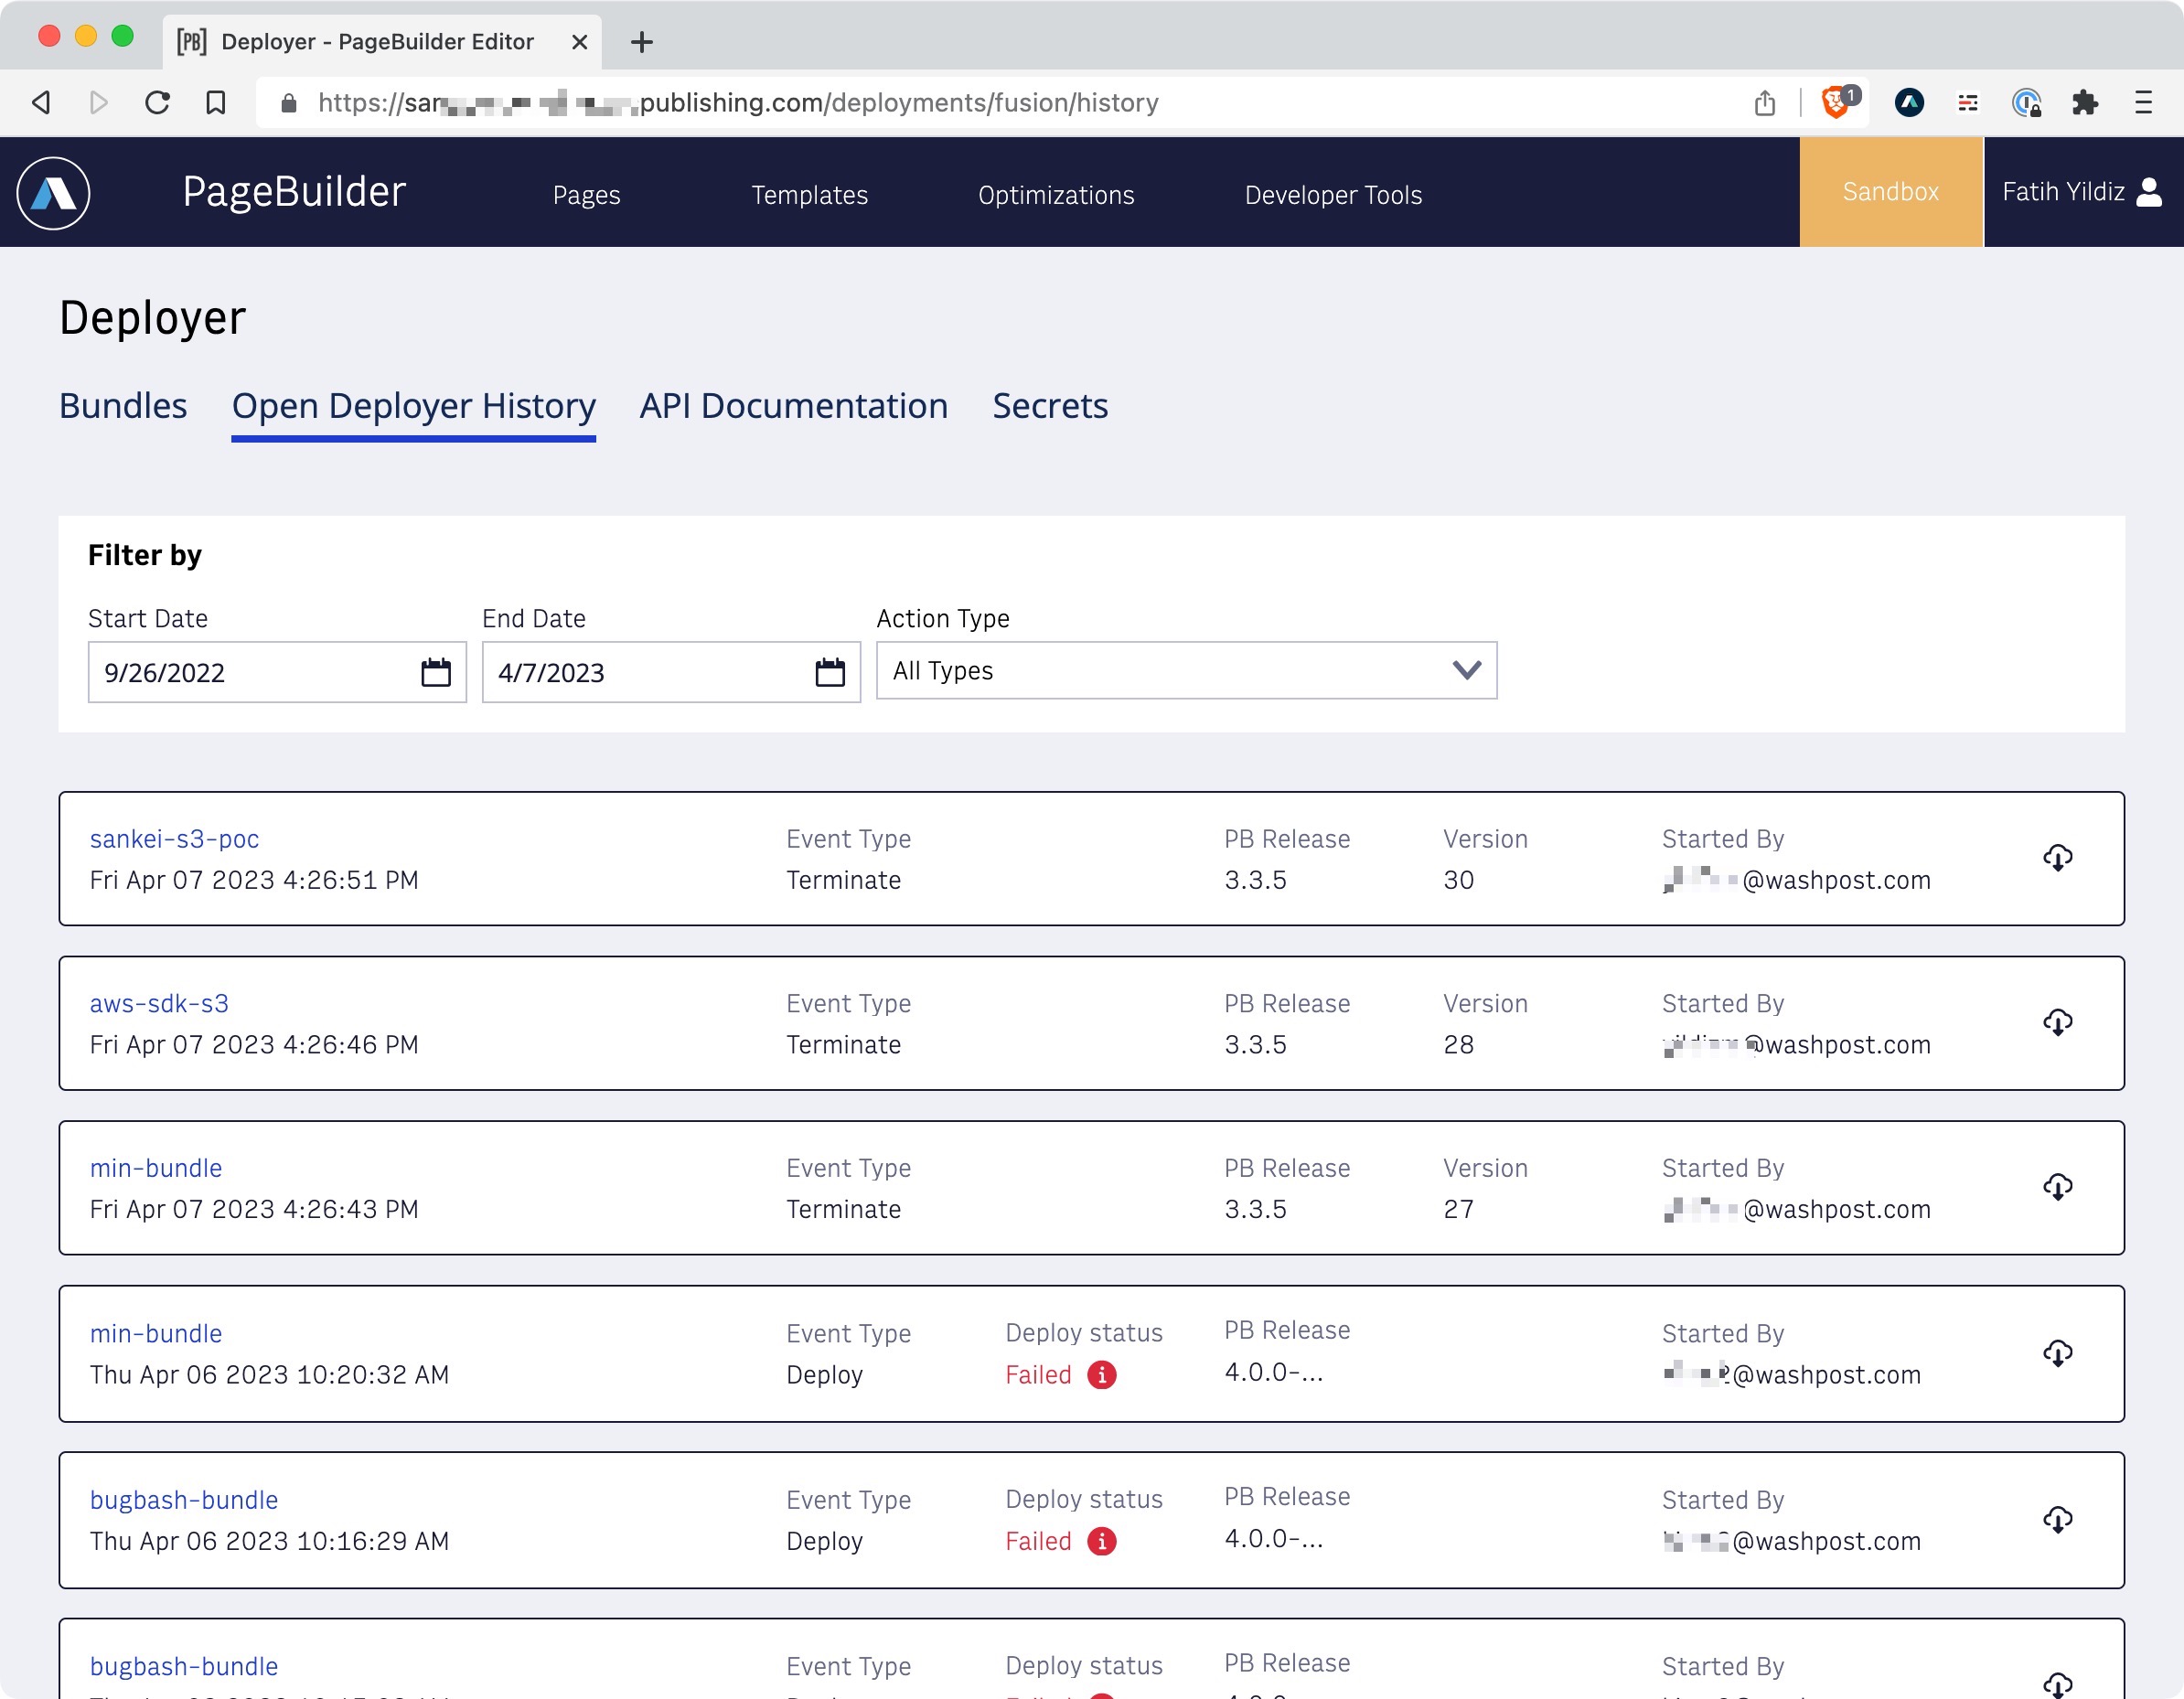Select the Open Deployer History tab

[414, 406]
